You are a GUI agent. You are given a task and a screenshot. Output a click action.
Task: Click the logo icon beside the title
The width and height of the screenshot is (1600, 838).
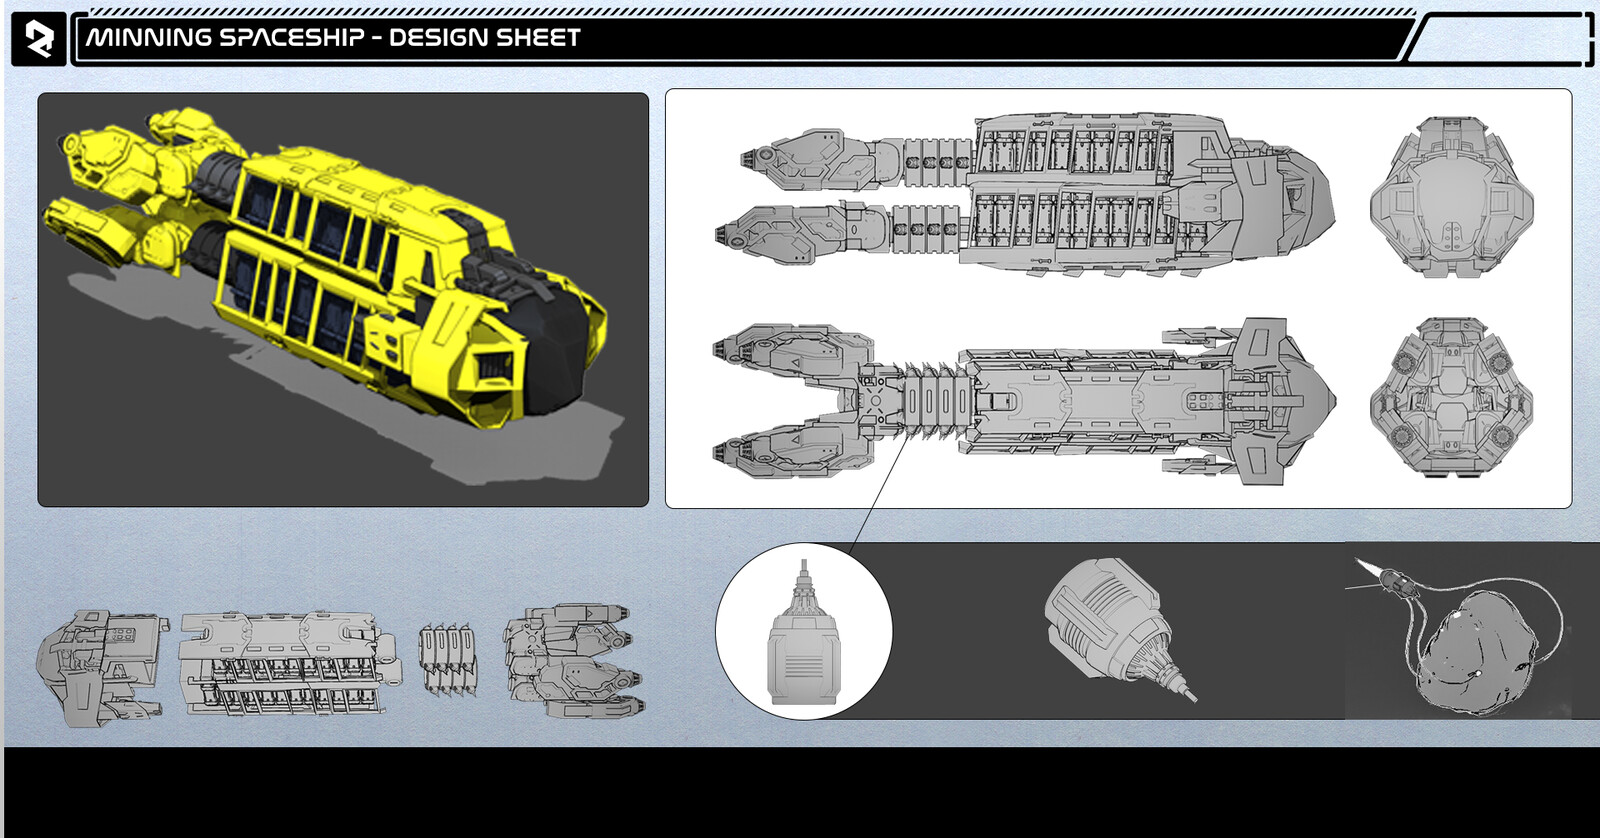click(x=39, y=40)
